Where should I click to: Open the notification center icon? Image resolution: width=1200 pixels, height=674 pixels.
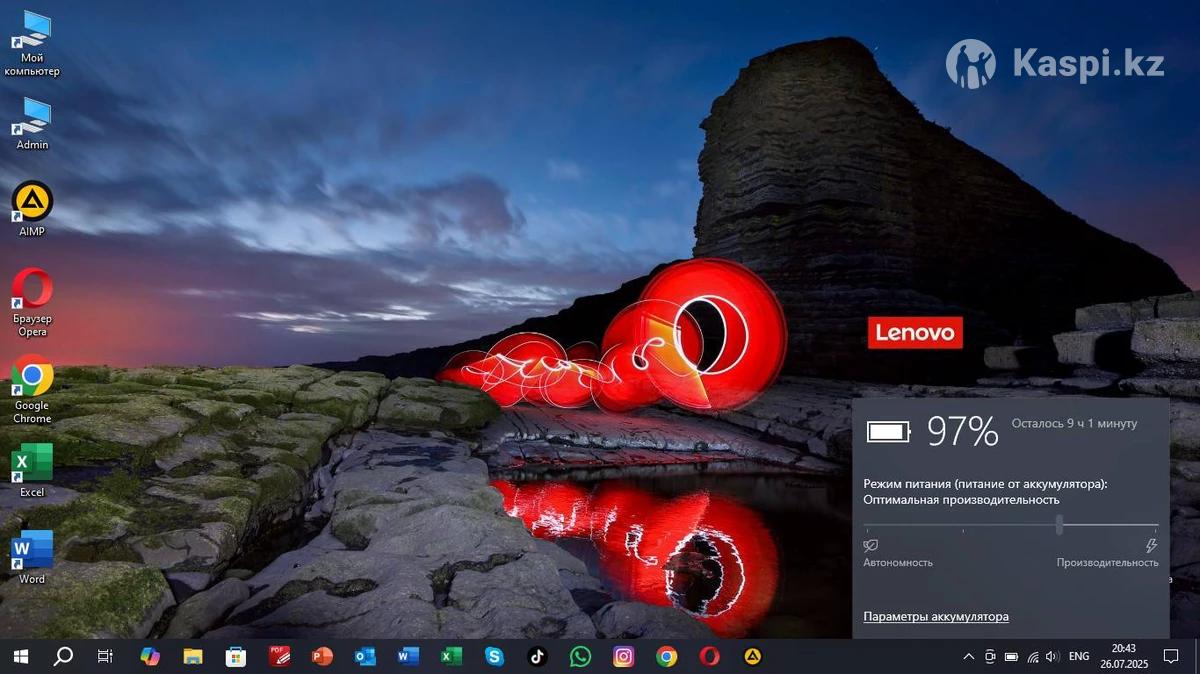pos(1173,657)
